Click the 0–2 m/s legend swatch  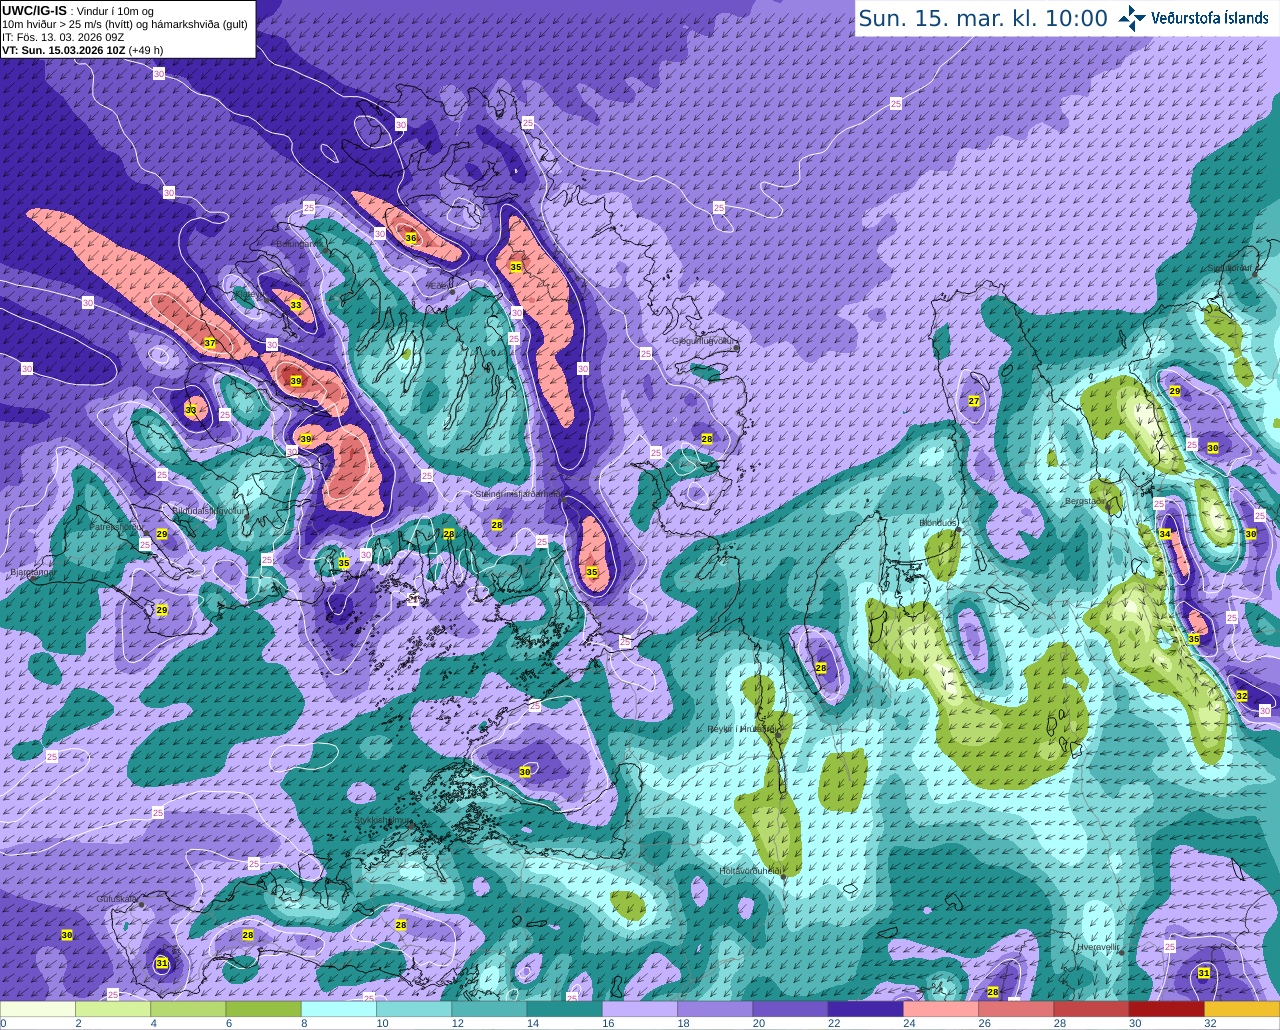[38, 1009]
